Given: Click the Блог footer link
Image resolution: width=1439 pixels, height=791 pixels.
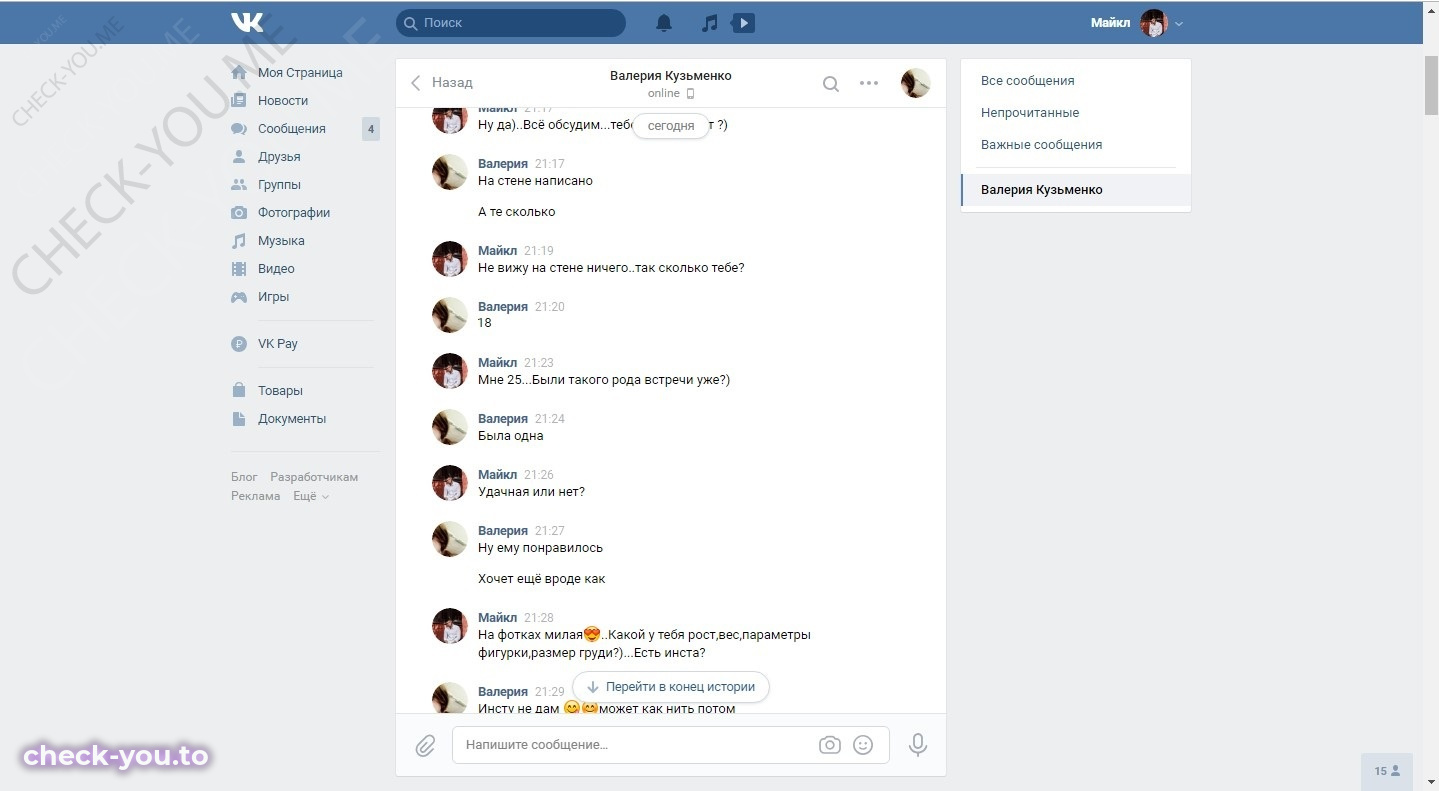Looking at the screenshot, I should pyautogui.click(x=244, y=477).
